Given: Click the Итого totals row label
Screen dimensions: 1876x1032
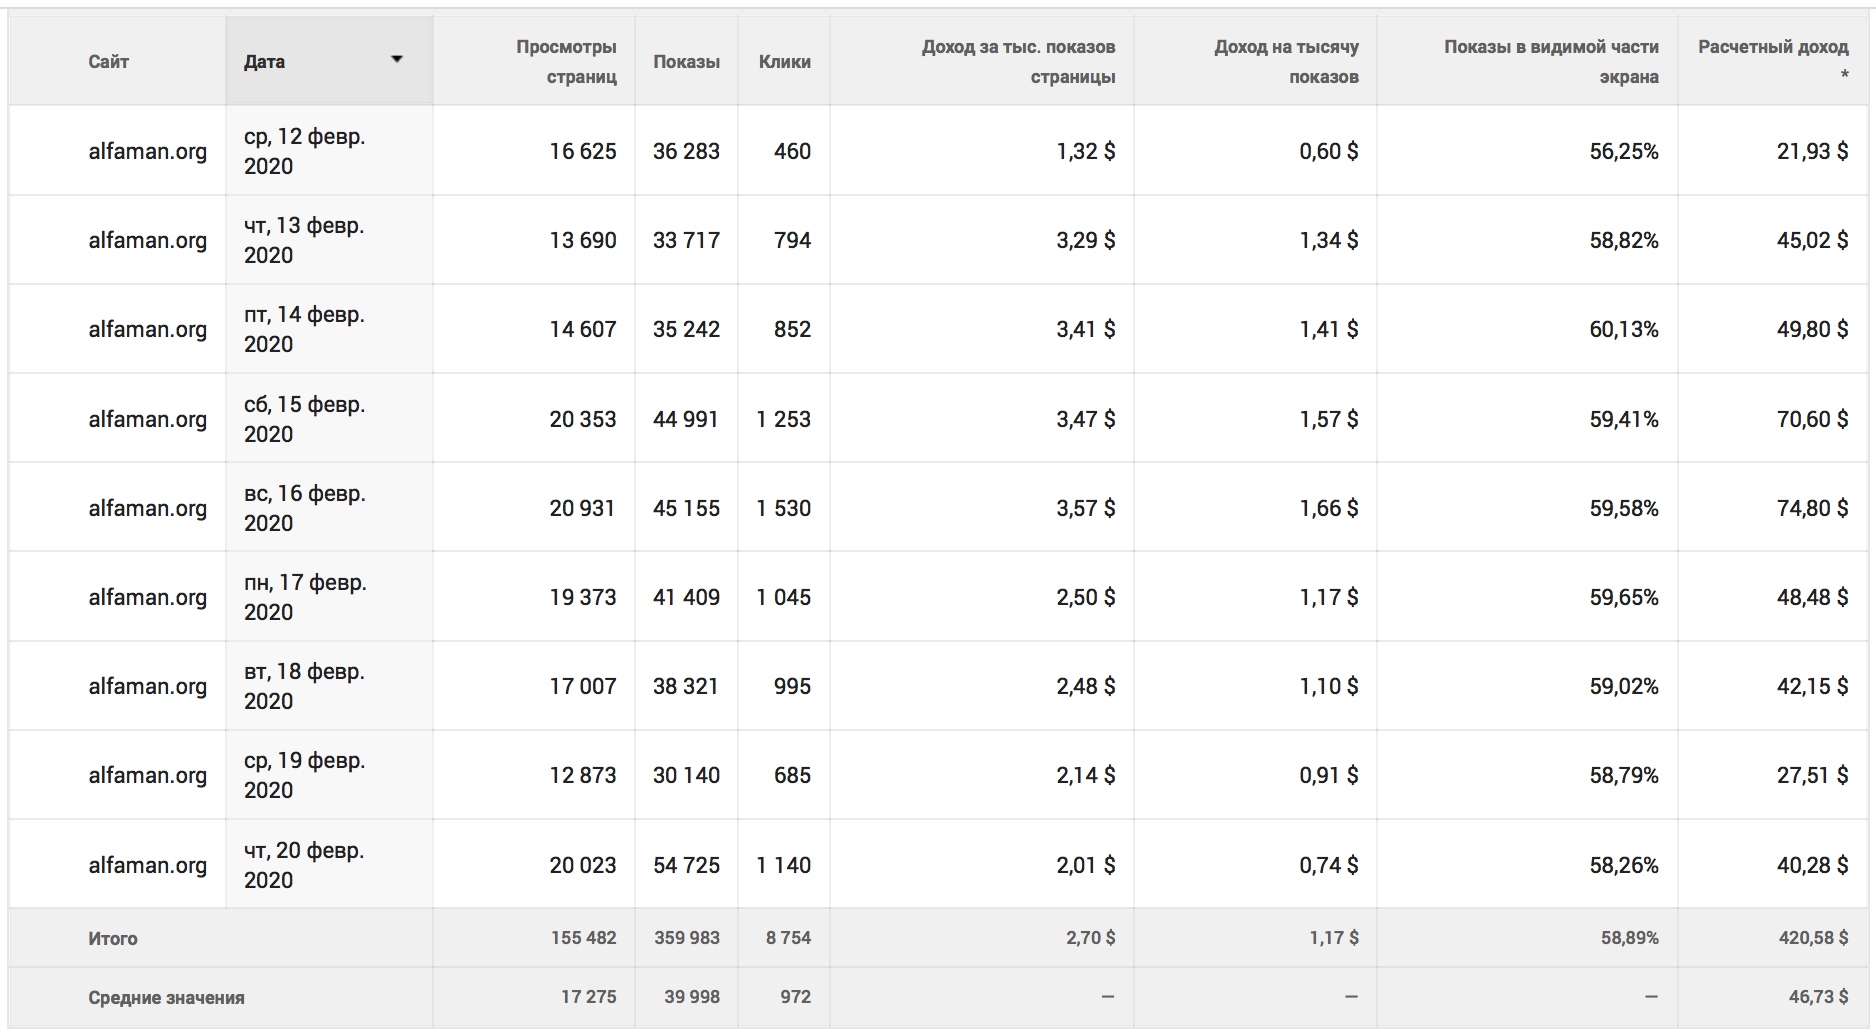Looking at the screenshot, I should (x=113, y=938).
